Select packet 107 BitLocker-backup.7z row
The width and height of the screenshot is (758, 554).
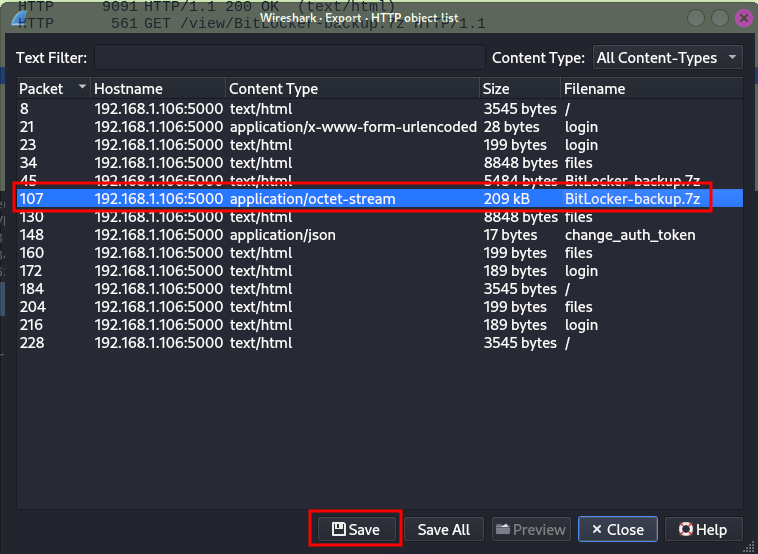(379, 199)
